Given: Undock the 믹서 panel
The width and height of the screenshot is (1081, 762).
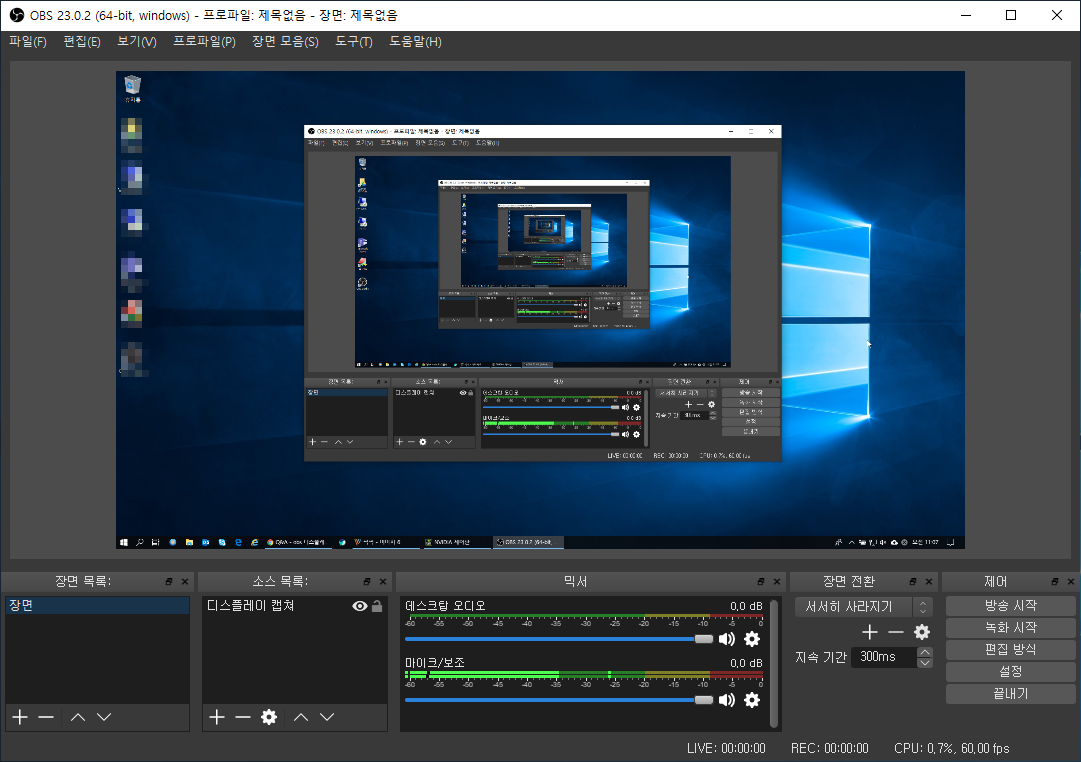Looking at the screenshot, I should point(761,582).
